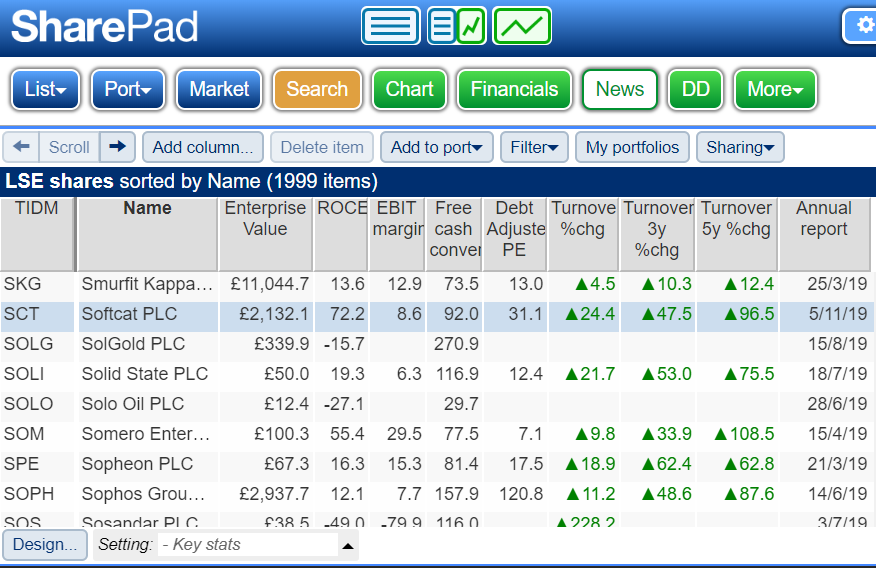This screenshot has height=568, width=876.
Task: Click the 120.8 Debt Adjusted PE cell
Action: [515, 494]
